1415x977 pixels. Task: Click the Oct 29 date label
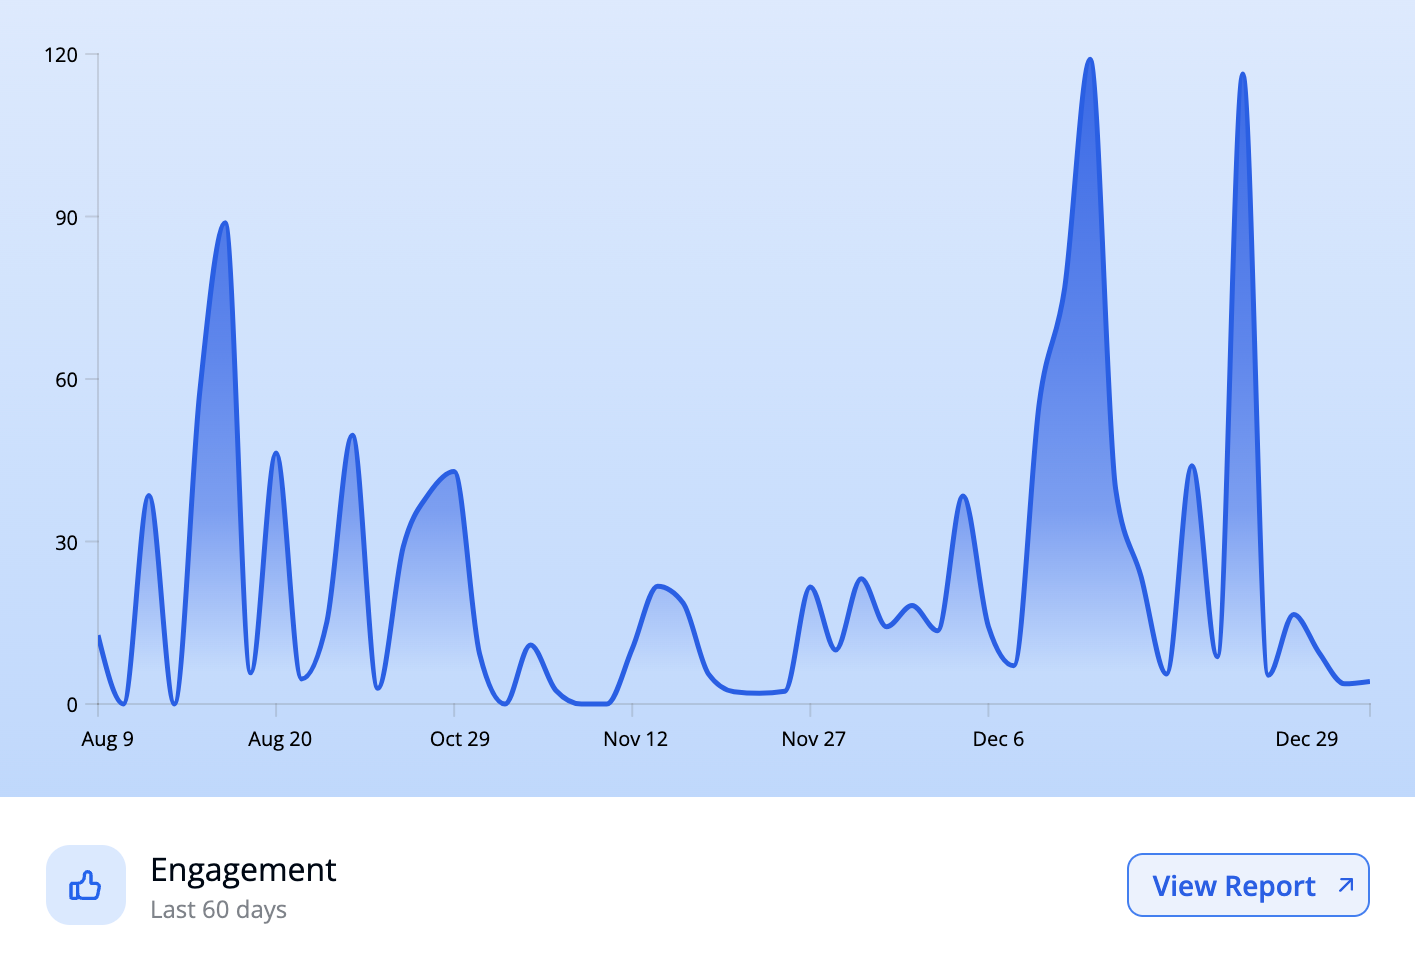pyautogui.click(x=460, y=739)
